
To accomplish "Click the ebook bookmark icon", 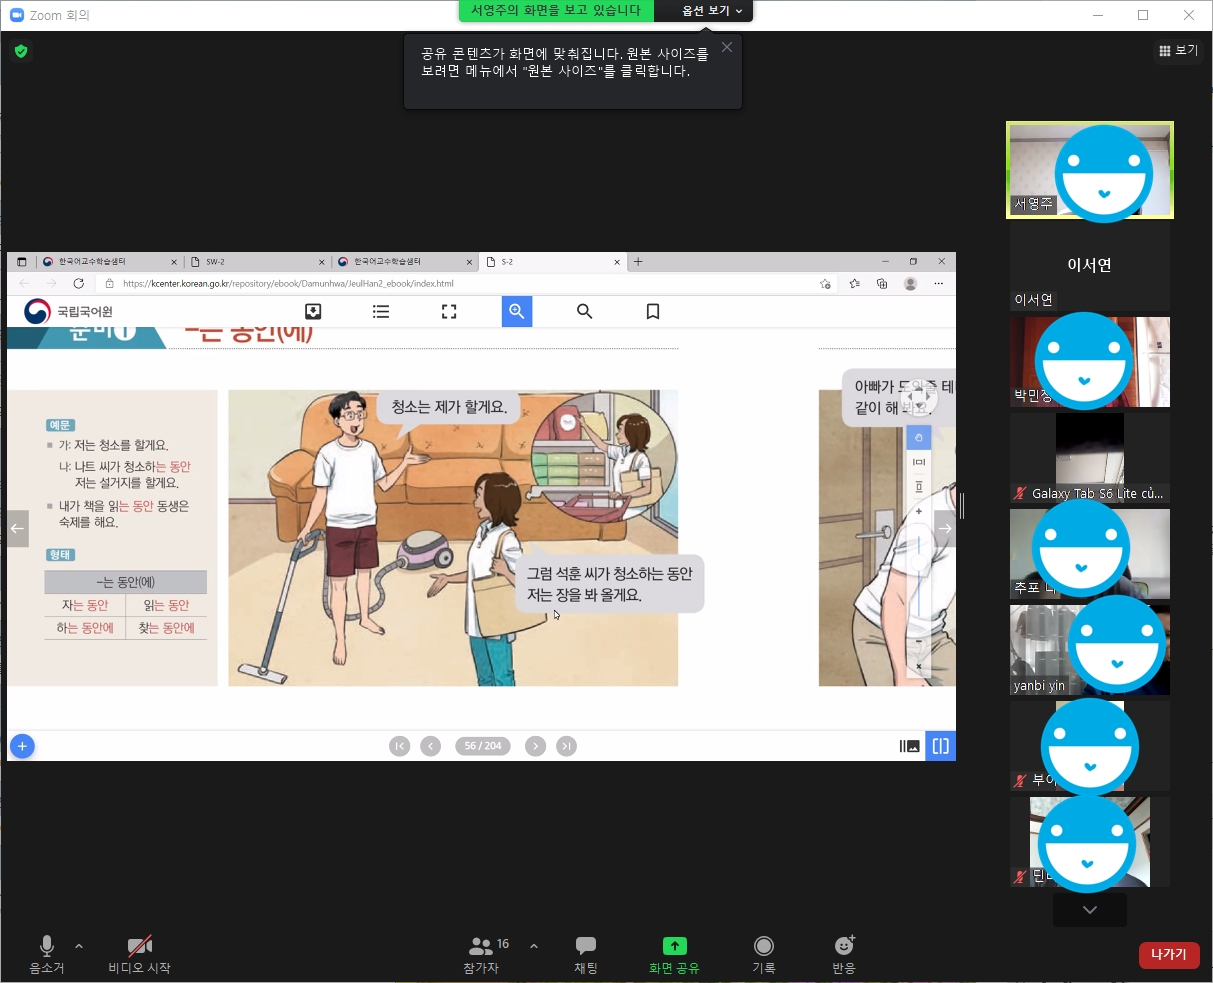I will click(x=653, y=312).
